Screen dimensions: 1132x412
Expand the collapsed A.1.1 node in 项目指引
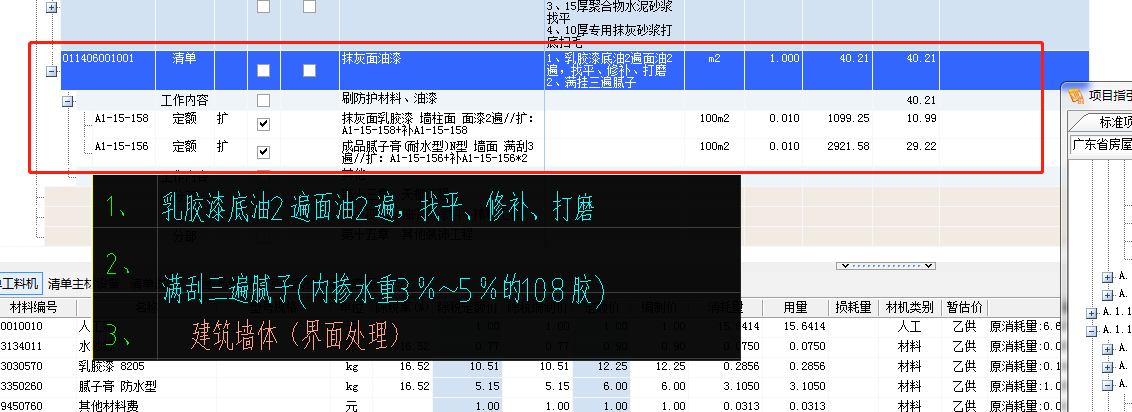tap(1092, 312)
